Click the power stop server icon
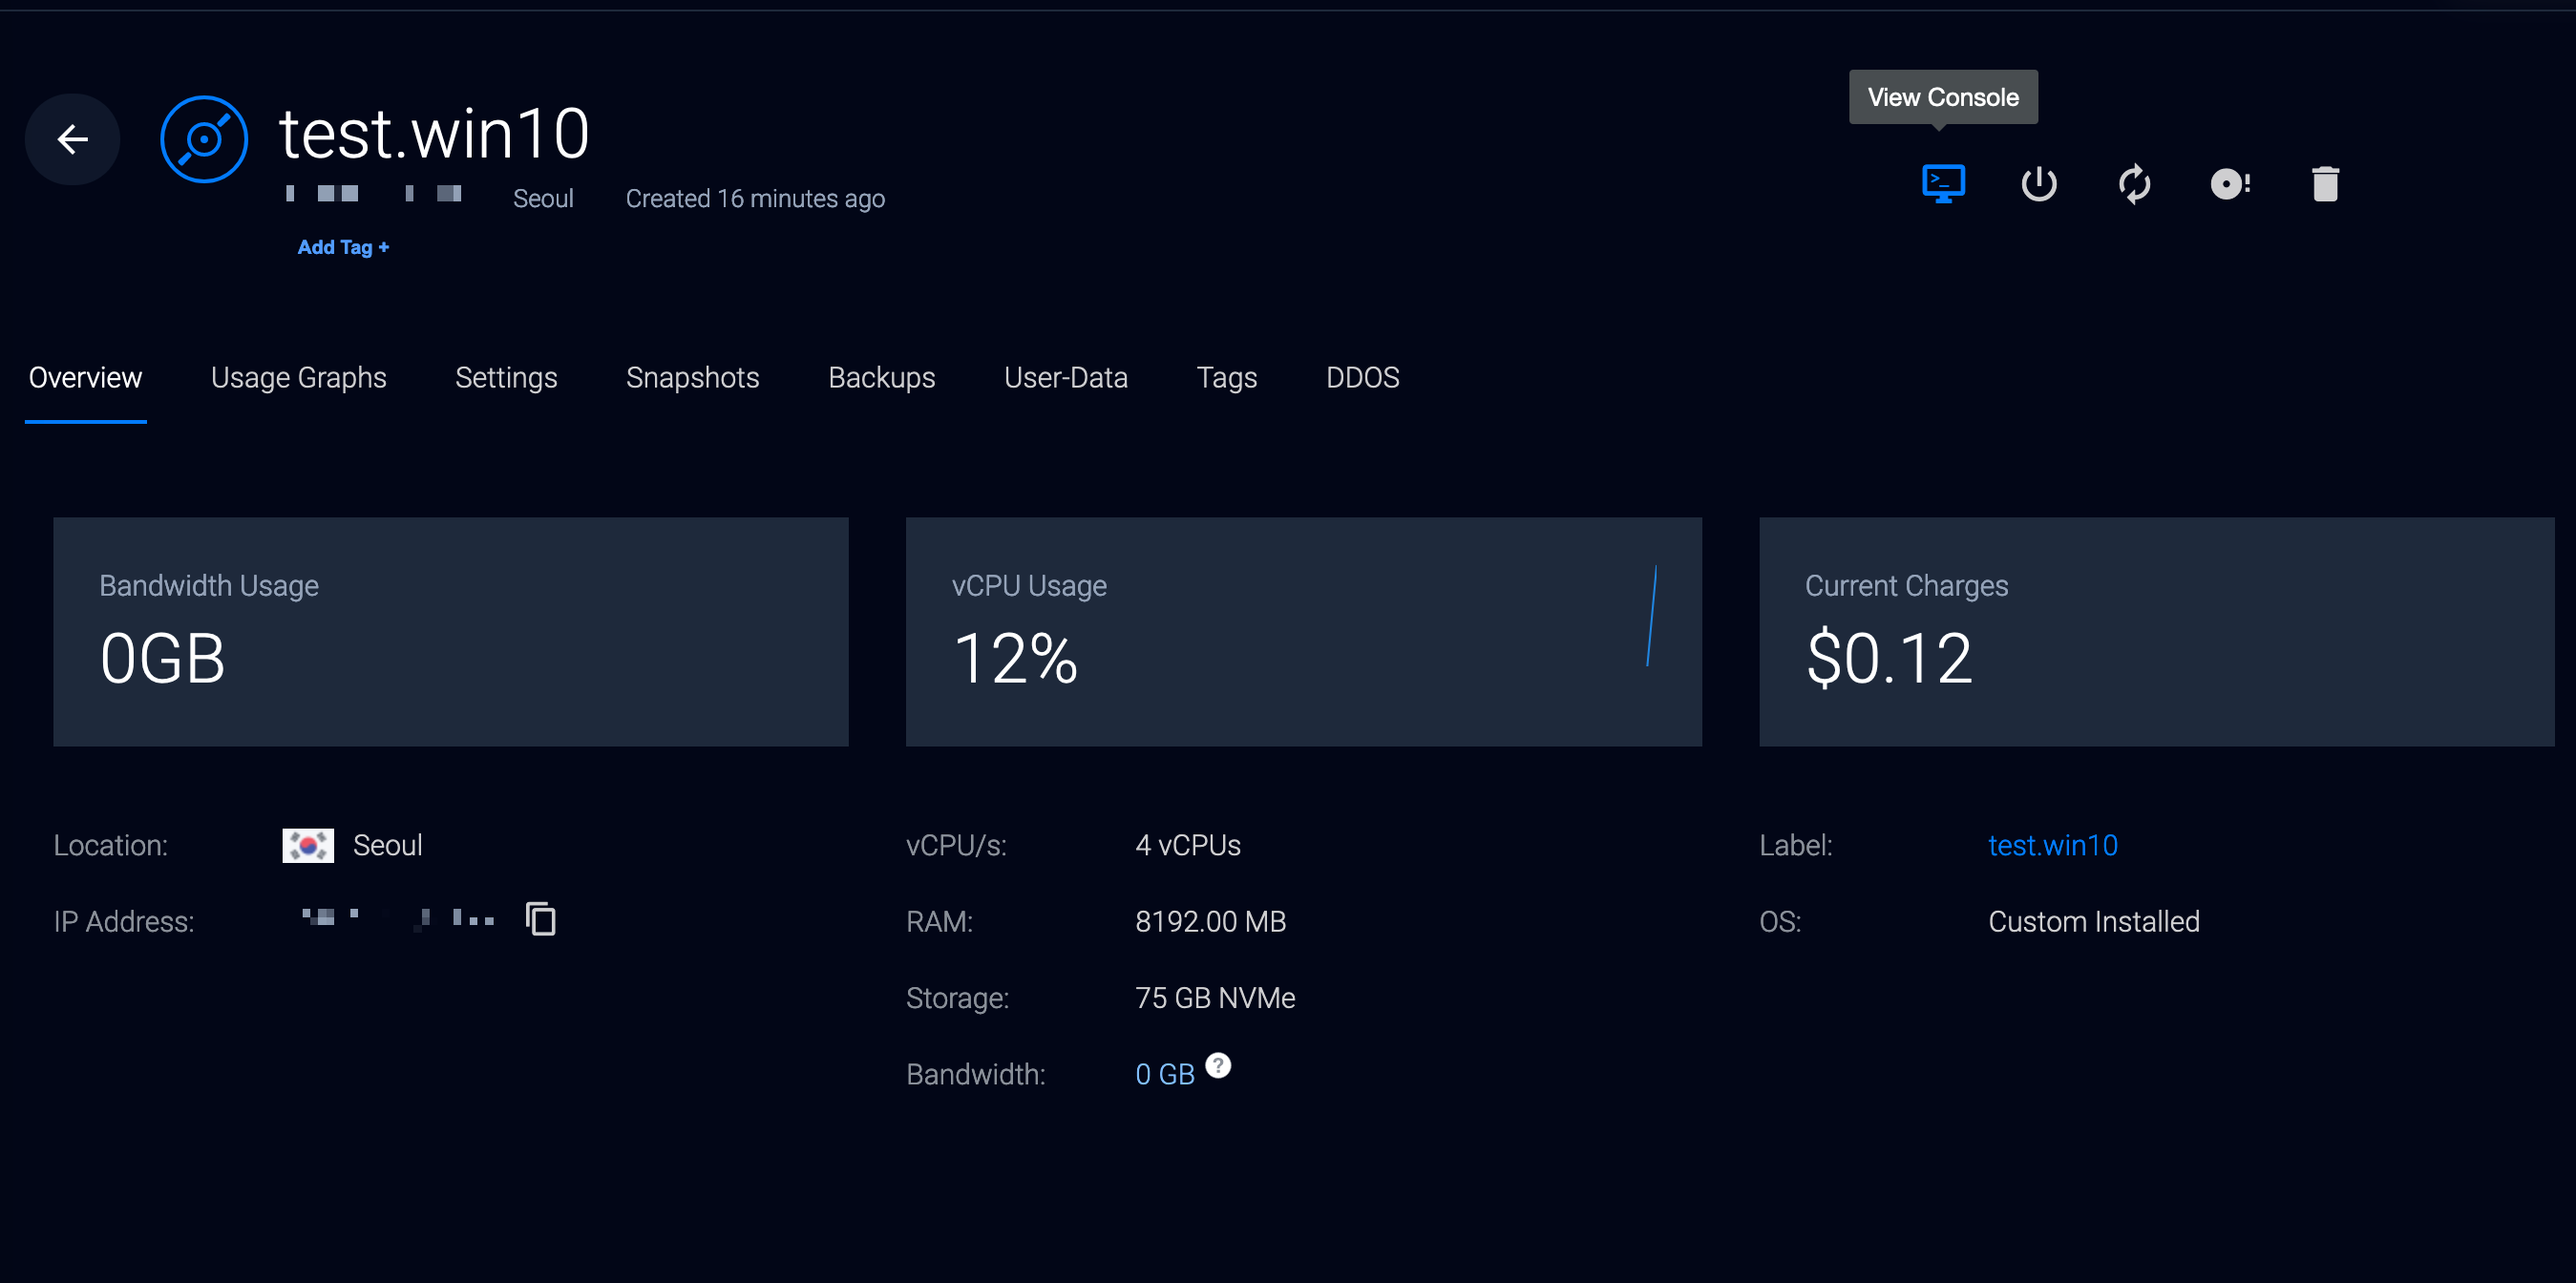Screen dimensions: 2576x1283 (2038, 184)
